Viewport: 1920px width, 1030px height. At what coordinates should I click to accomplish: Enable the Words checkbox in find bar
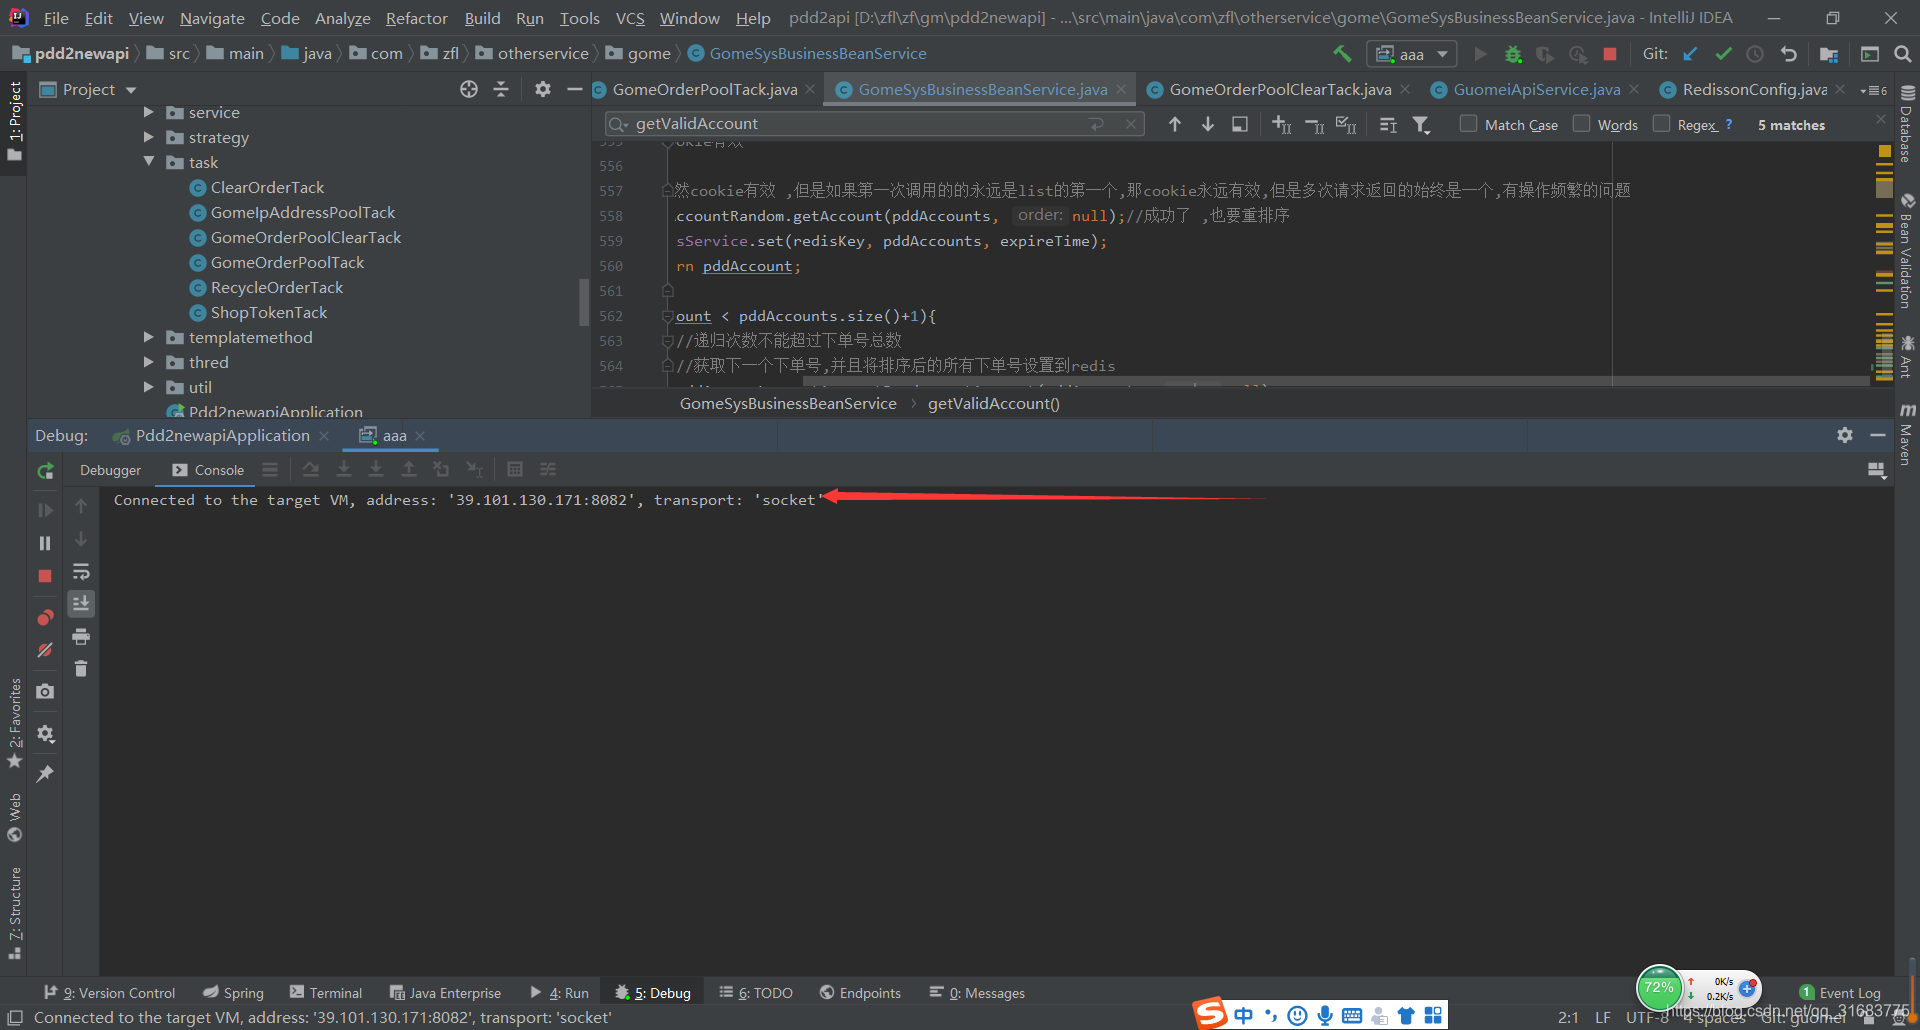(1582, 124)
